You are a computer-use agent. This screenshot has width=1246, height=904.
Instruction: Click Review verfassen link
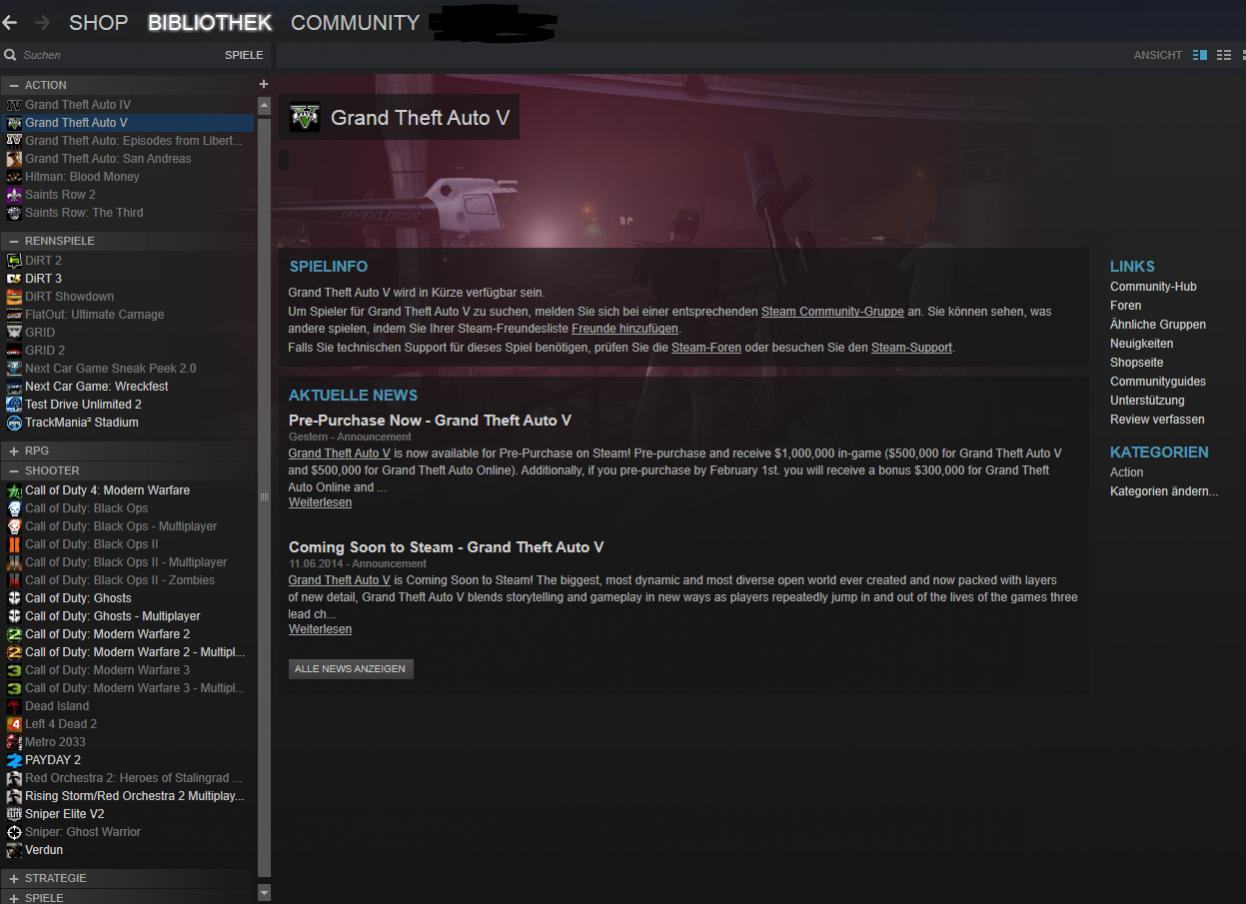(x=1157, y=420)
